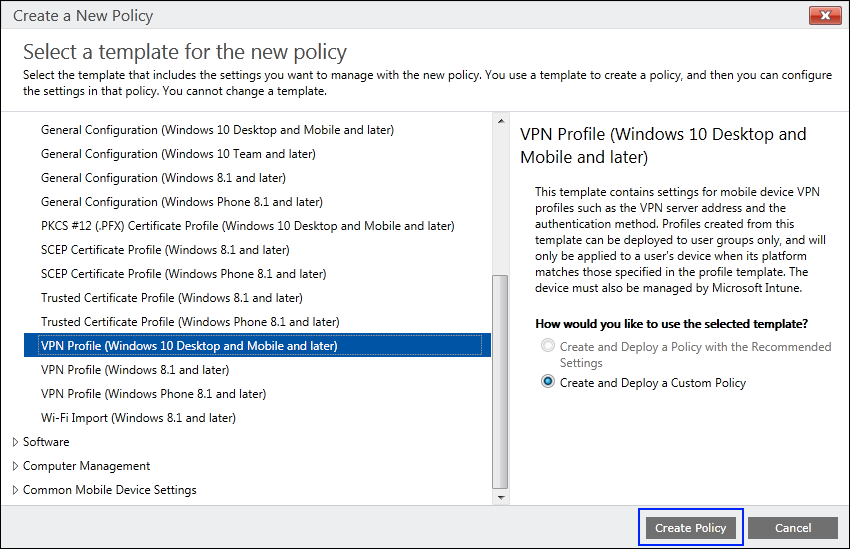Expand the Computer Management node
The image size is (850, 549).
point(15,466)
